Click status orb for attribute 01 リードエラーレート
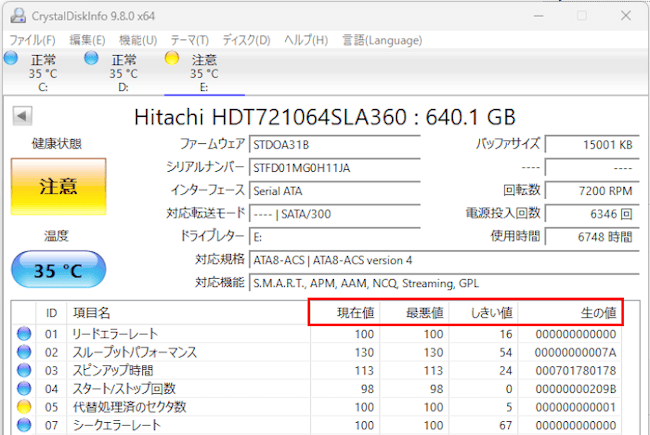Screen dimensions: 650x435 click(24, 334)
